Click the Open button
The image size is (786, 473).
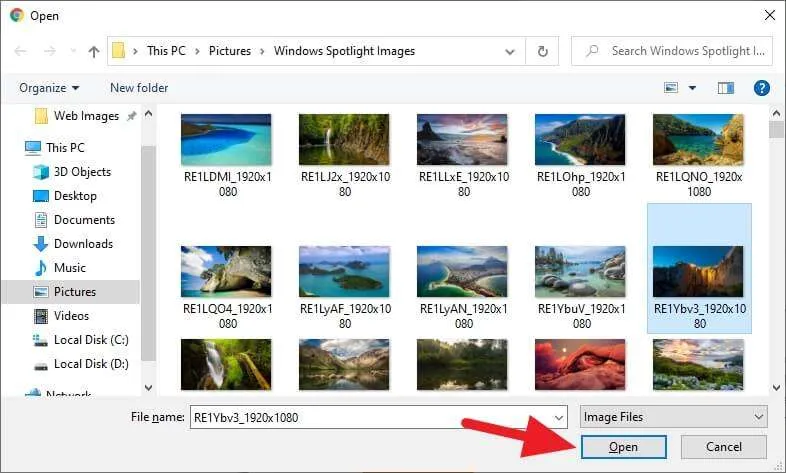click(624, 447)
